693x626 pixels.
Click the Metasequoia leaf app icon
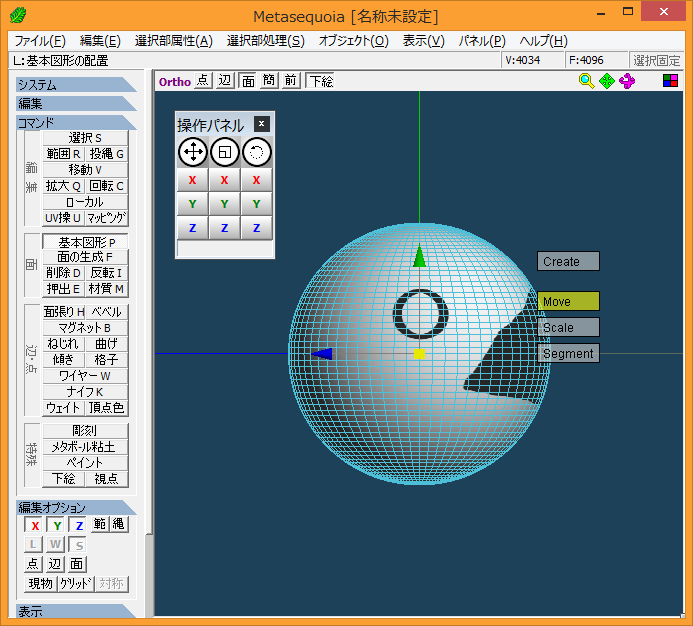[18, 15]
